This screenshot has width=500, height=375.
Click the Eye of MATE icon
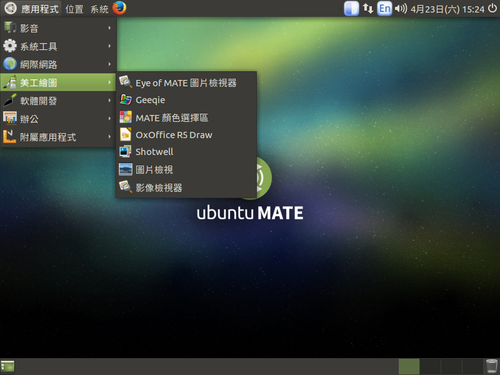[125, 82]
